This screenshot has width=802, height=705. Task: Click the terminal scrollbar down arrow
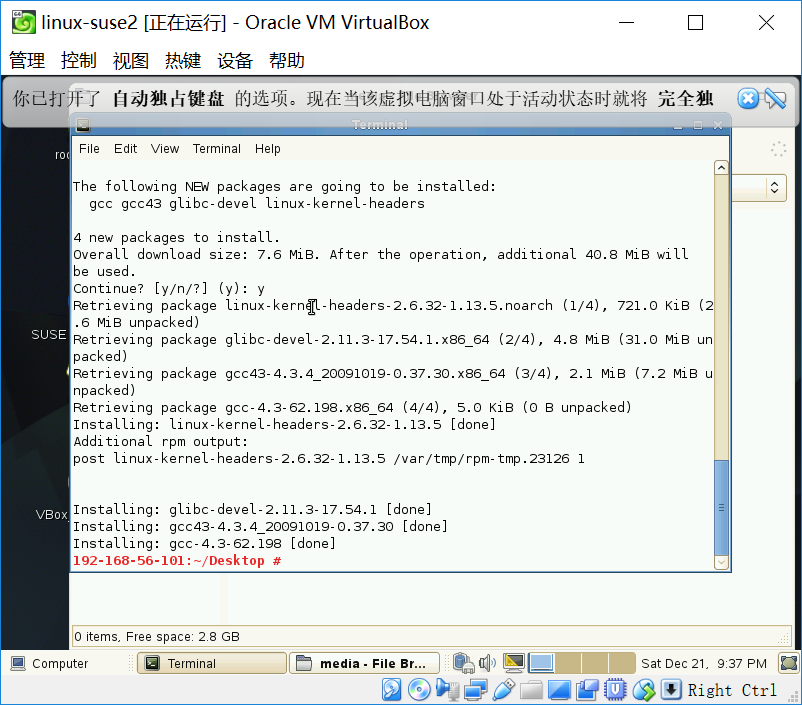click(x=721, y=562)
